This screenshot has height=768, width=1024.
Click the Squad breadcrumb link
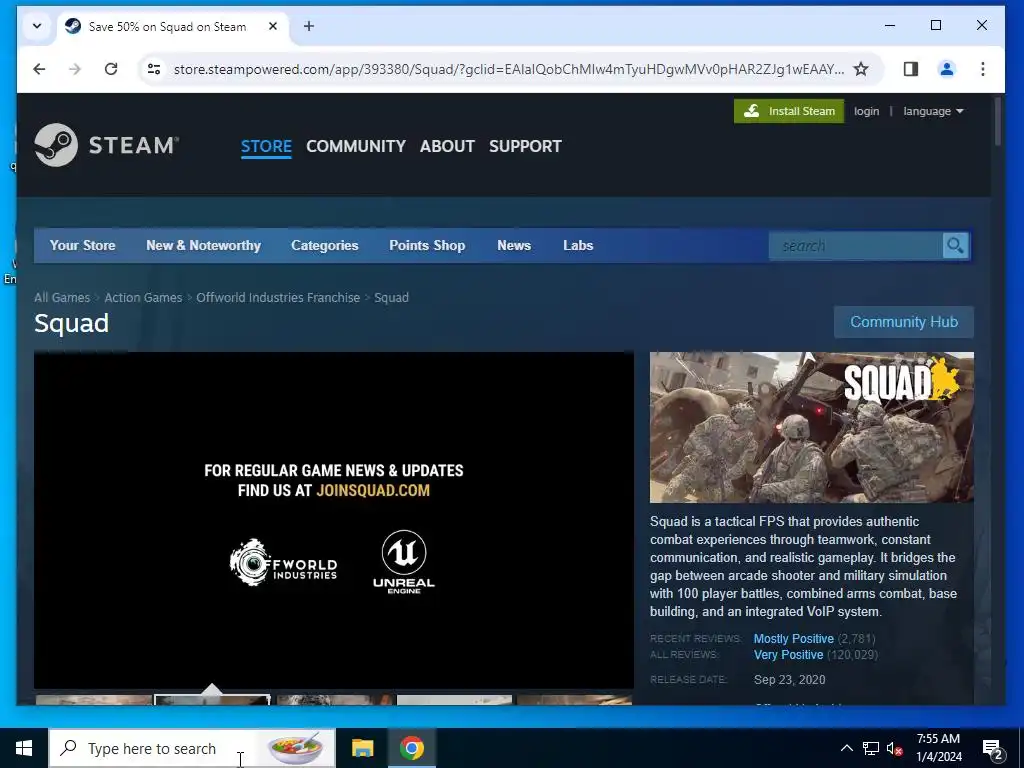click(391, 297)
